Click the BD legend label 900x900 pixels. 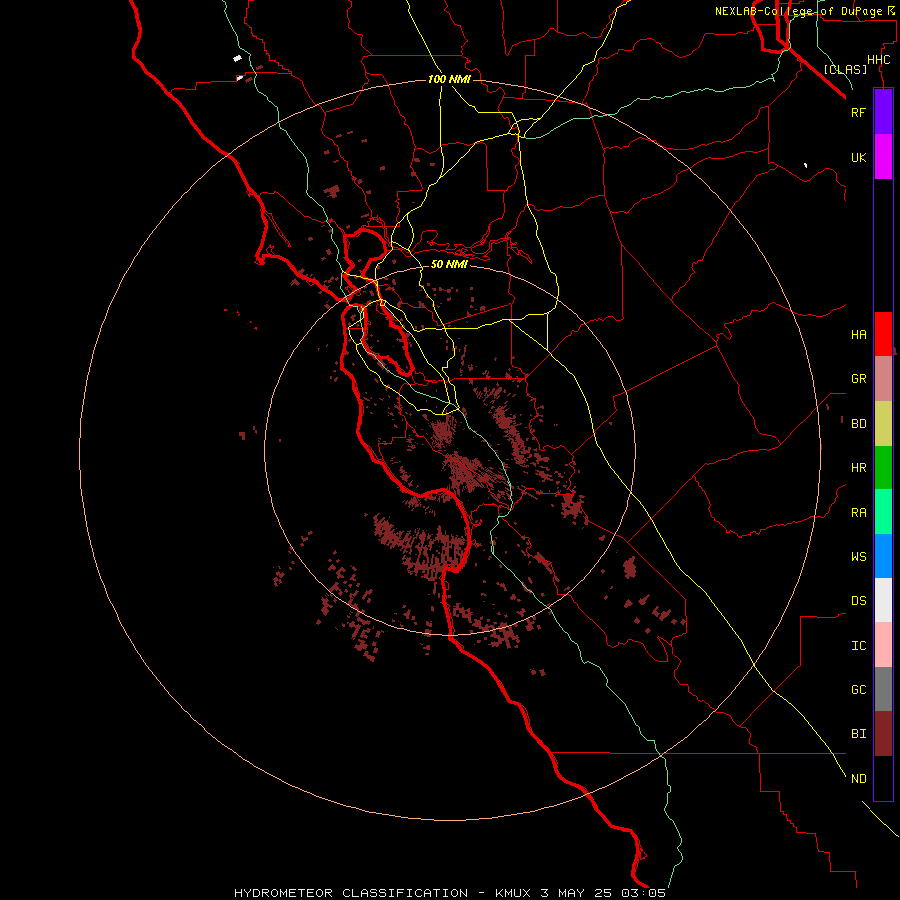[x=858, y=424]
